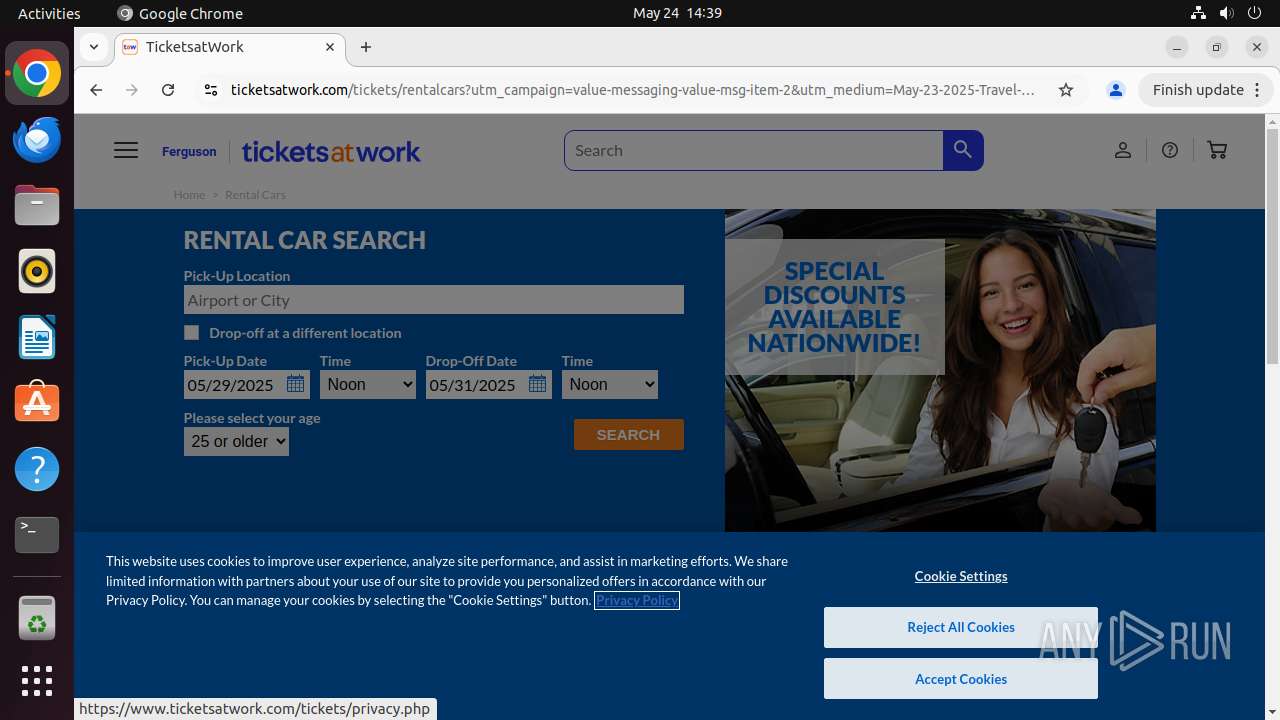Click the blue search magnifier button

pos(963,150)
